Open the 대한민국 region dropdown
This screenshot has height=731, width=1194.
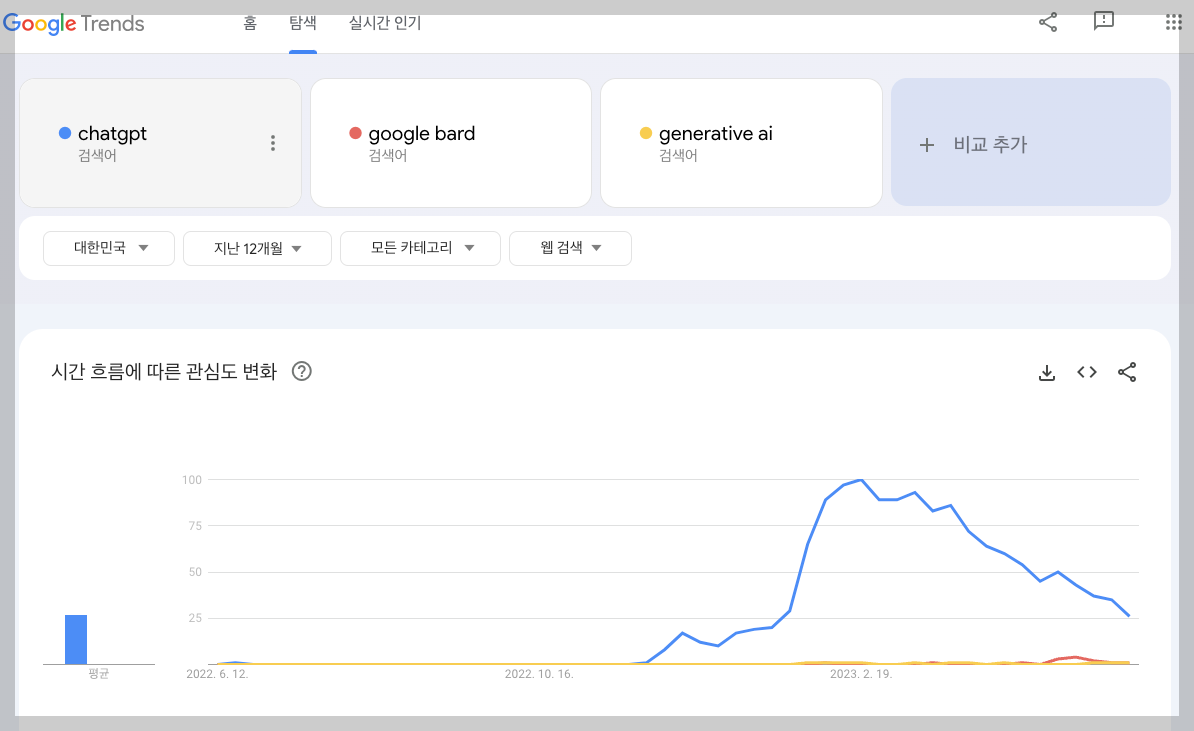coord(108,248)
